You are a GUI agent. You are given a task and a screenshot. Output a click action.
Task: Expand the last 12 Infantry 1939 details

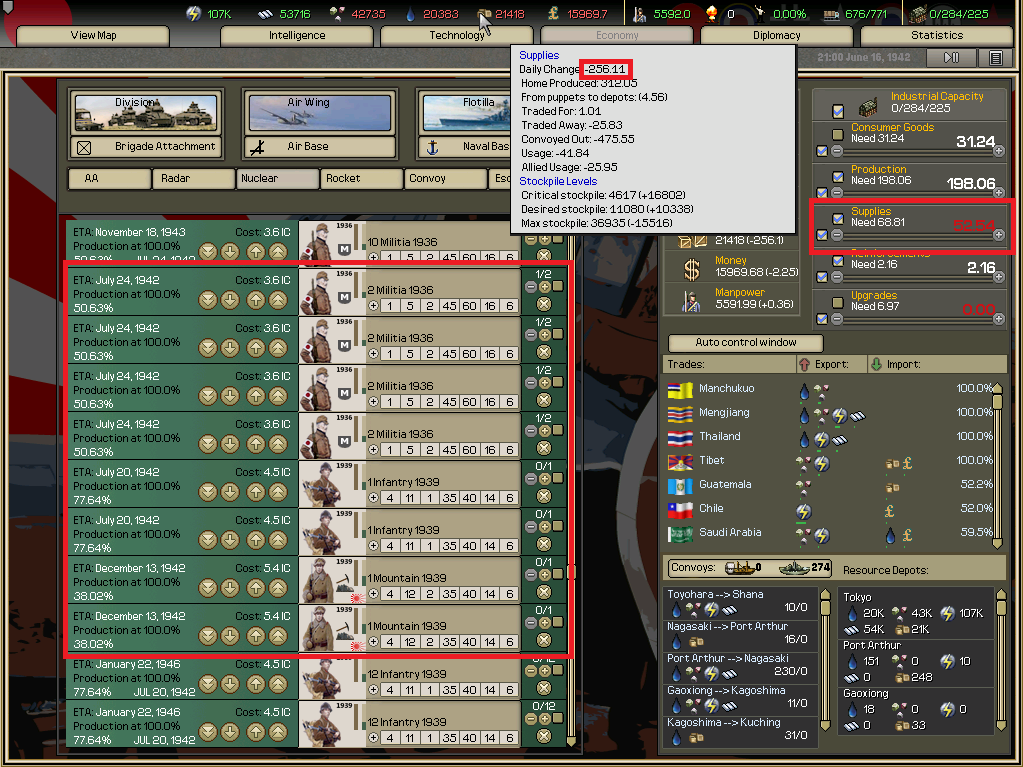373,738
